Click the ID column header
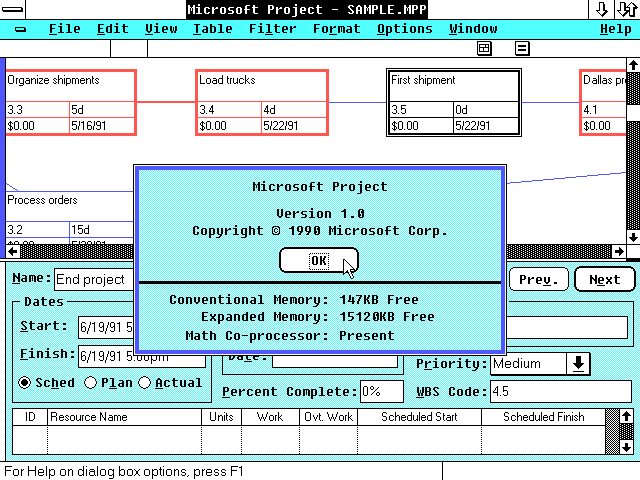This screenshot has height=480, width=640. pos(30,417)
